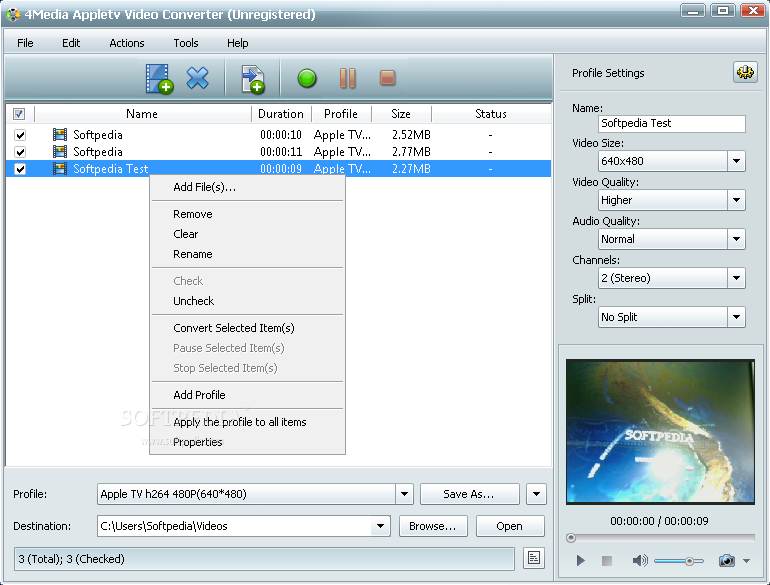Open the File menu
Image resolution: width=770 pixels, height=585 pixels.
click(25, 43)
